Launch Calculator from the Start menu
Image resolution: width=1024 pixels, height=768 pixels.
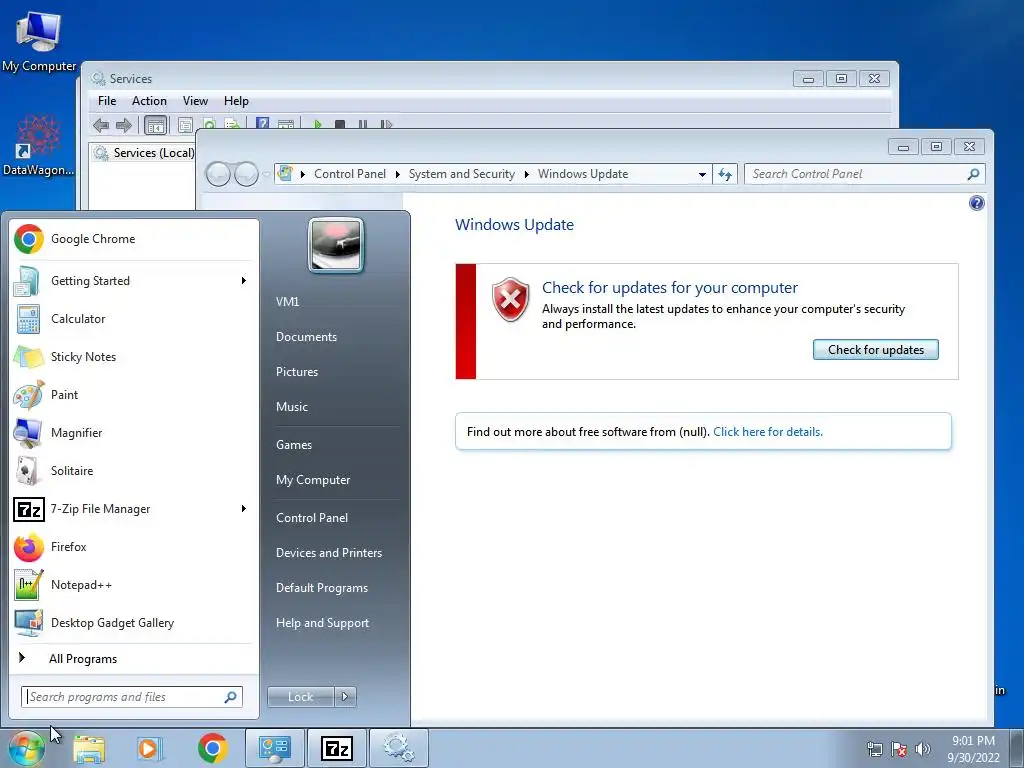(133, 319)
